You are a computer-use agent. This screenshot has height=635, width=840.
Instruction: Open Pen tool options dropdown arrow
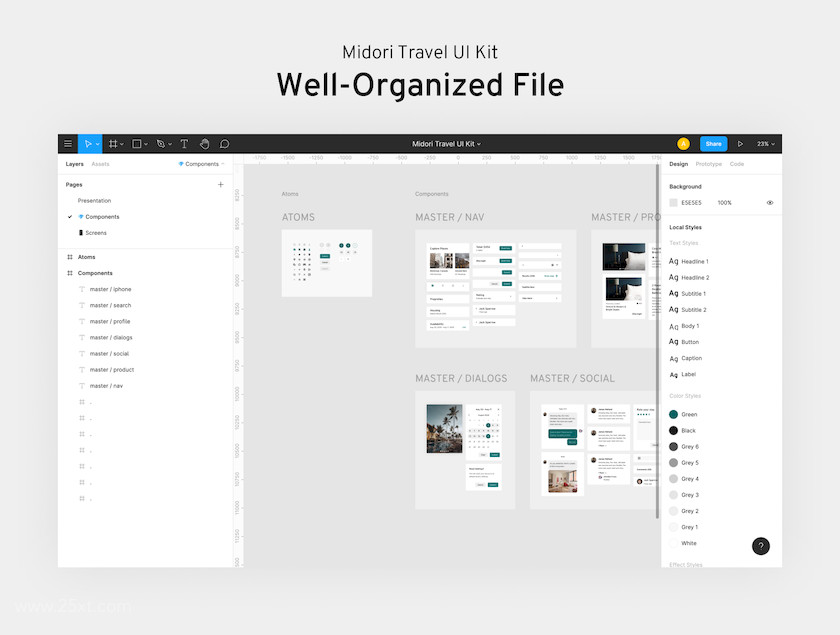tap(170, 144)
